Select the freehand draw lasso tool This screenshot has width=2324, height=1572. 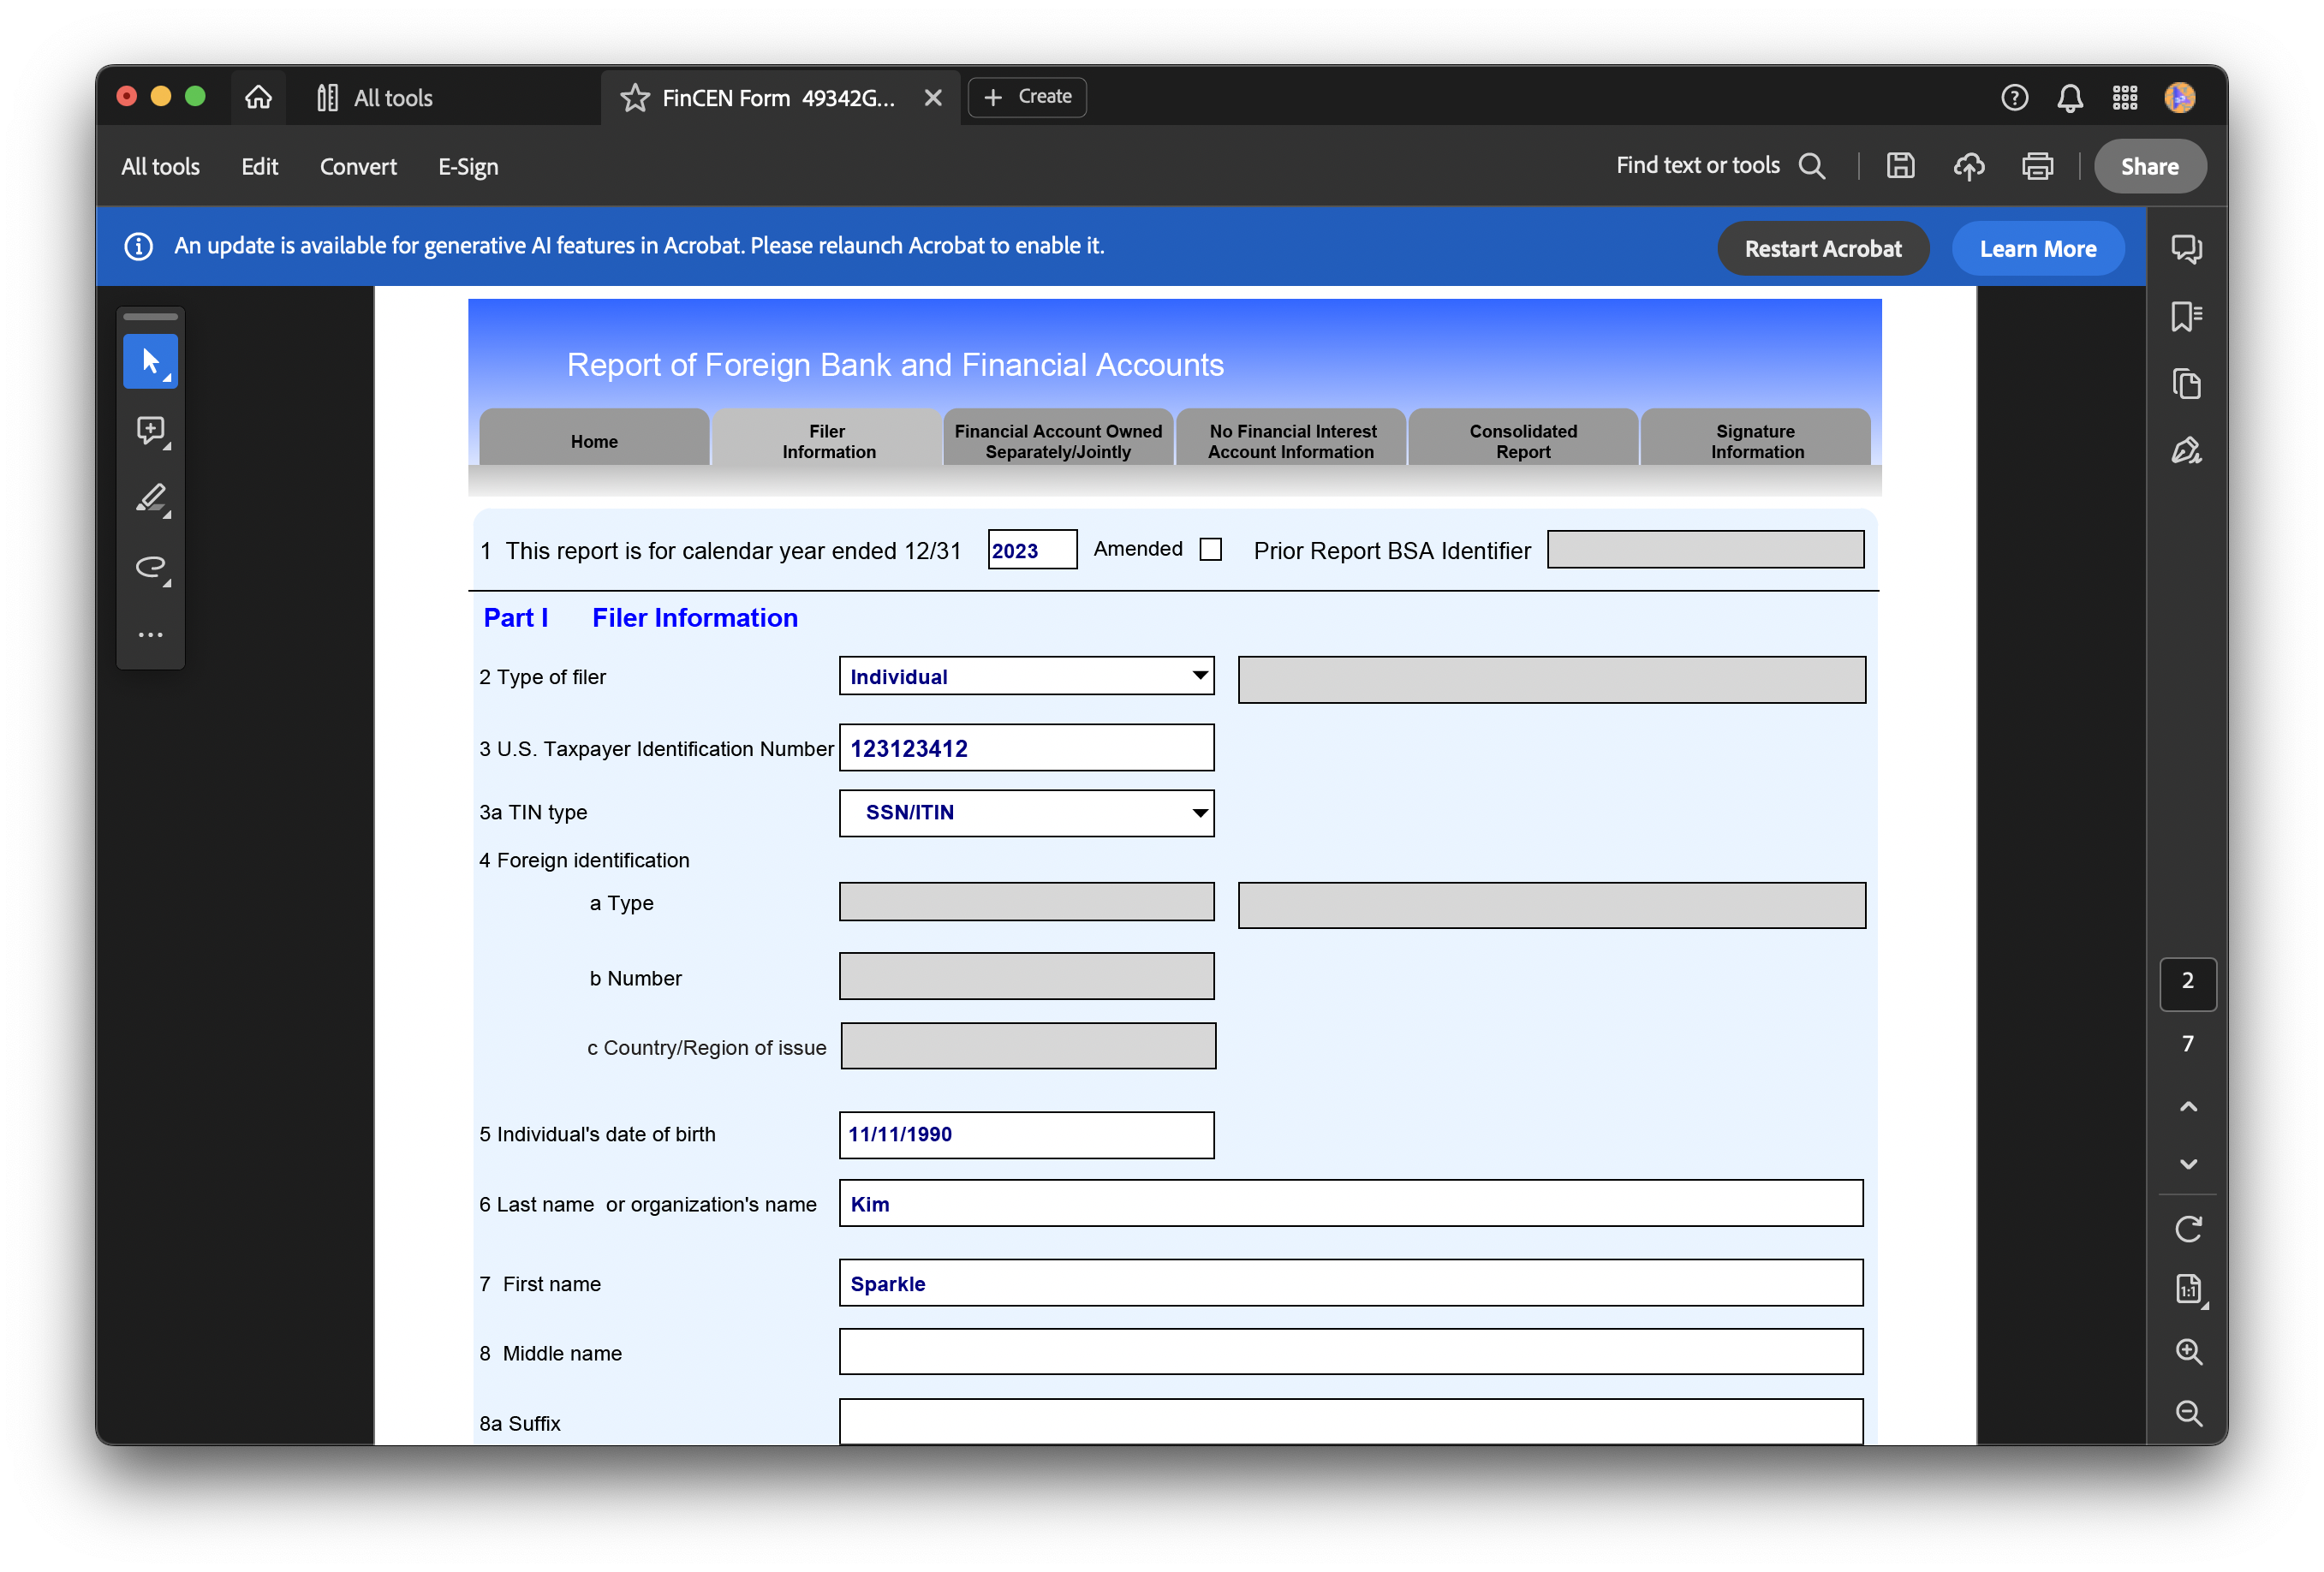[150, 567]
